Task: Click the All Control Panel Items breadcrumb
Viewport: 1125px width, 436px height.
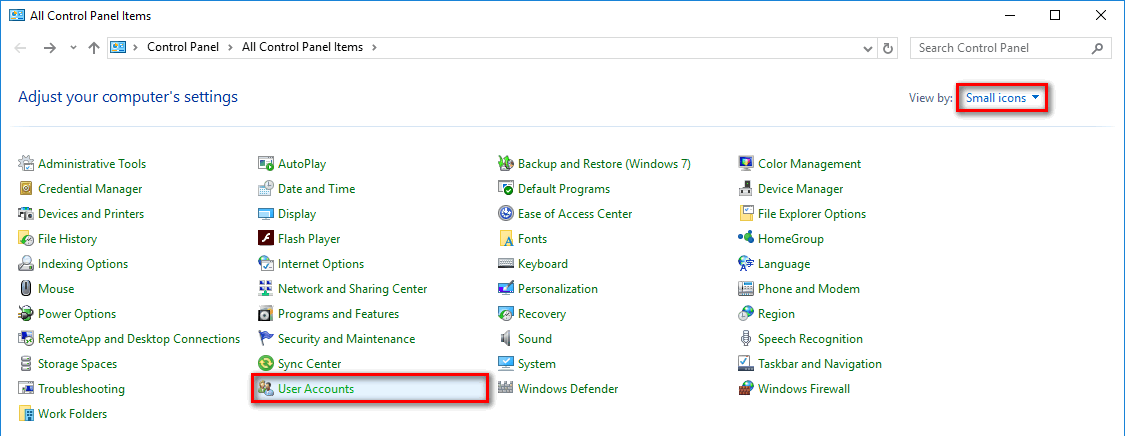Action: coord(303,47)
